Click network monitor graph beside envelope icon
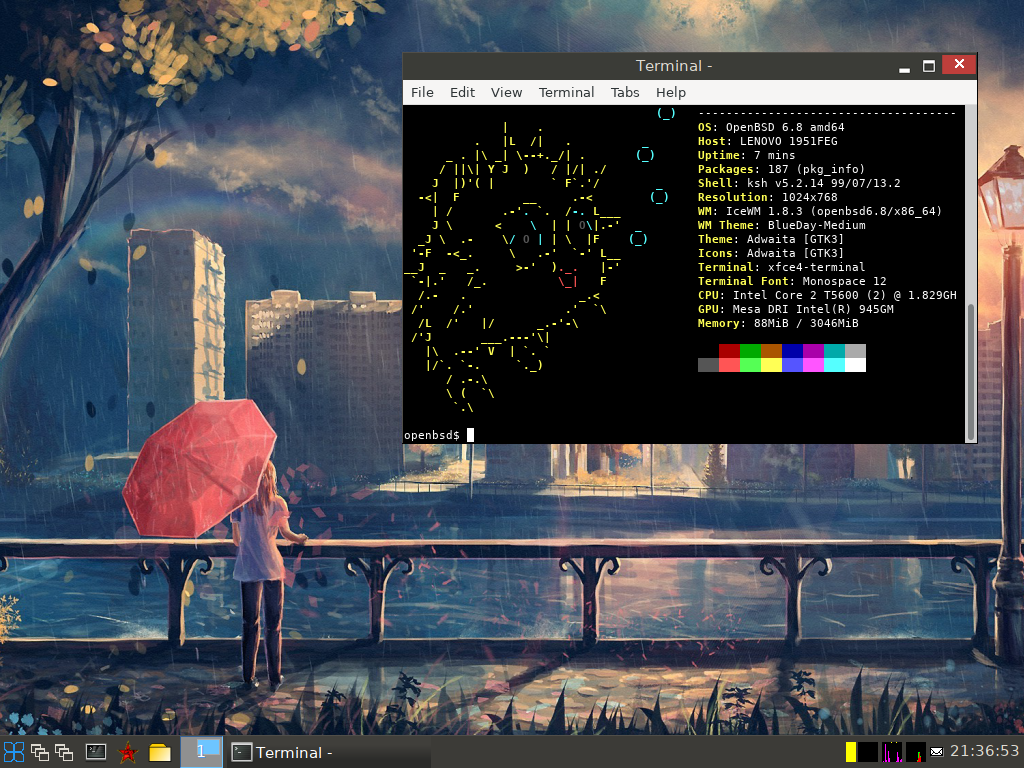The image size is (1024, 768). coord(915,752)
